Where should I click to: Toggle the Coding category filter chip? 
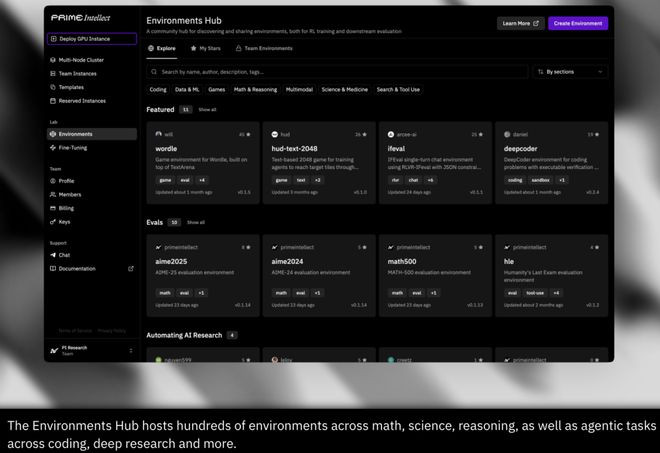158,90
